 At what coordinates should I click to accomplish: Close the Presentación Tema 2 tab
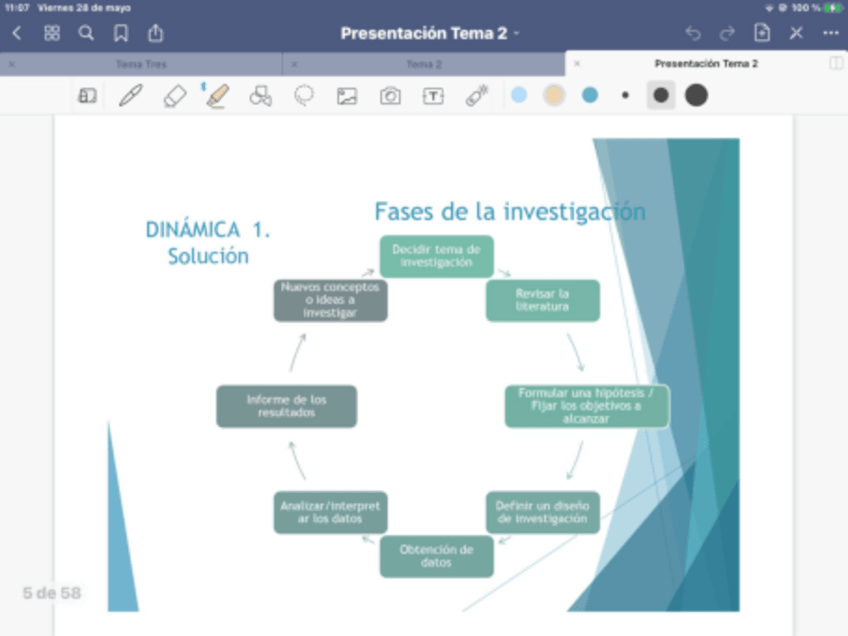click(577, 64)
